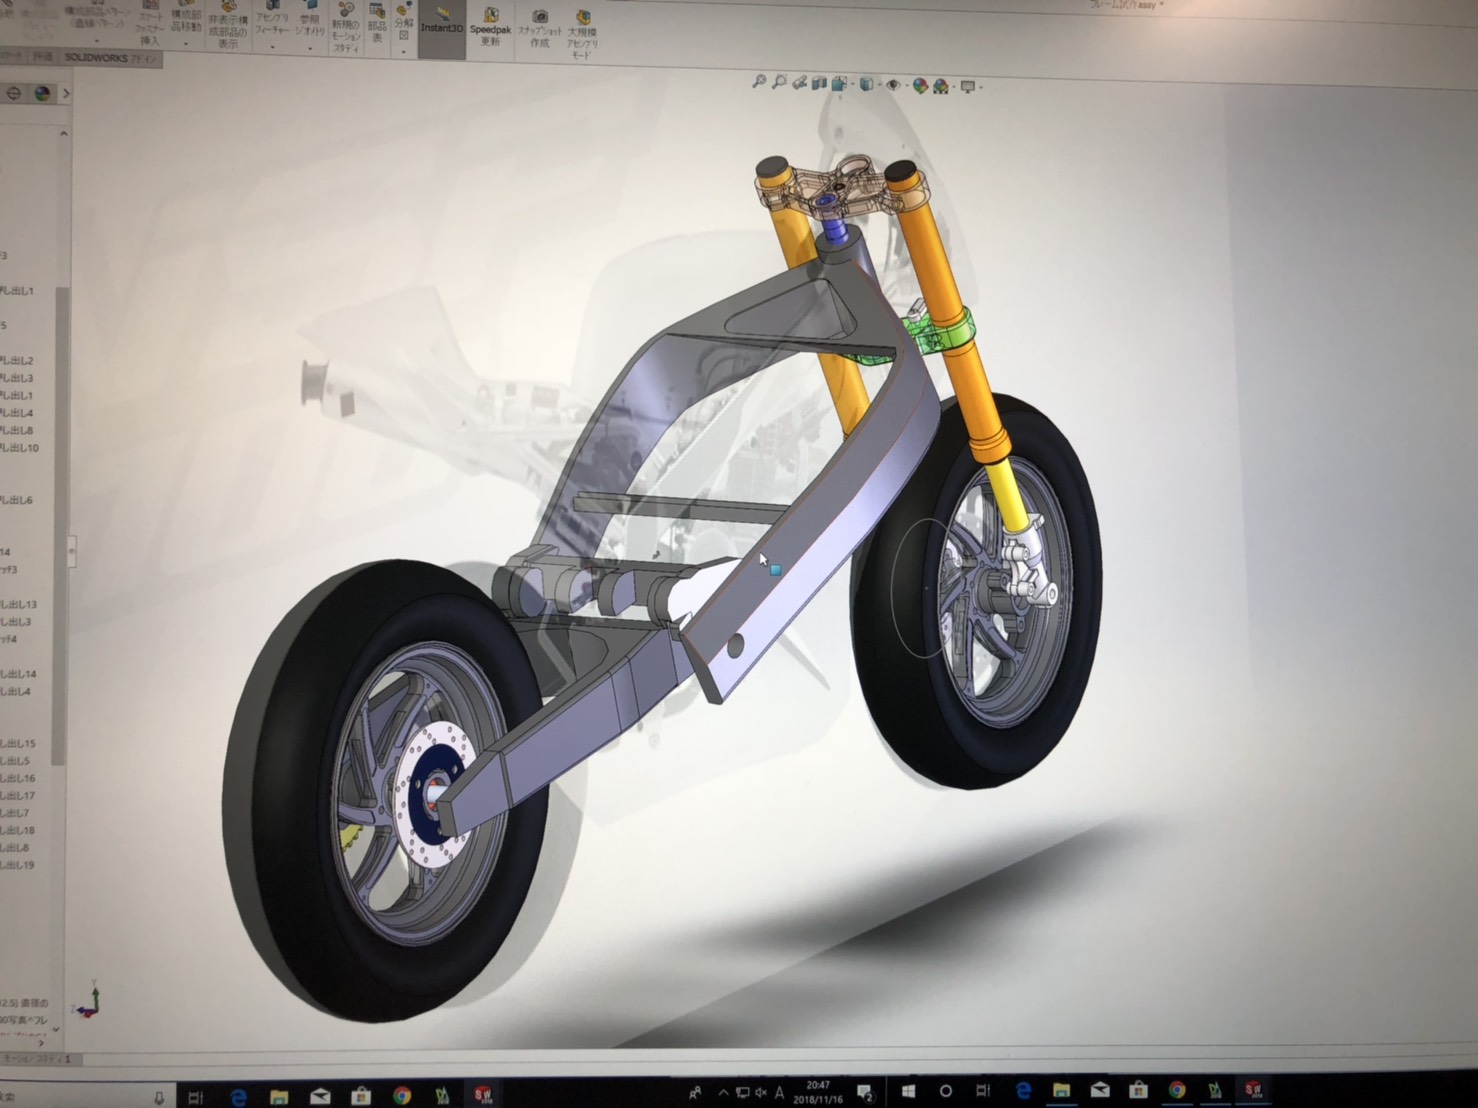1478x1108 pixels.
Task: Click the Zoom to Area icon
Action: tap(779, 83)
